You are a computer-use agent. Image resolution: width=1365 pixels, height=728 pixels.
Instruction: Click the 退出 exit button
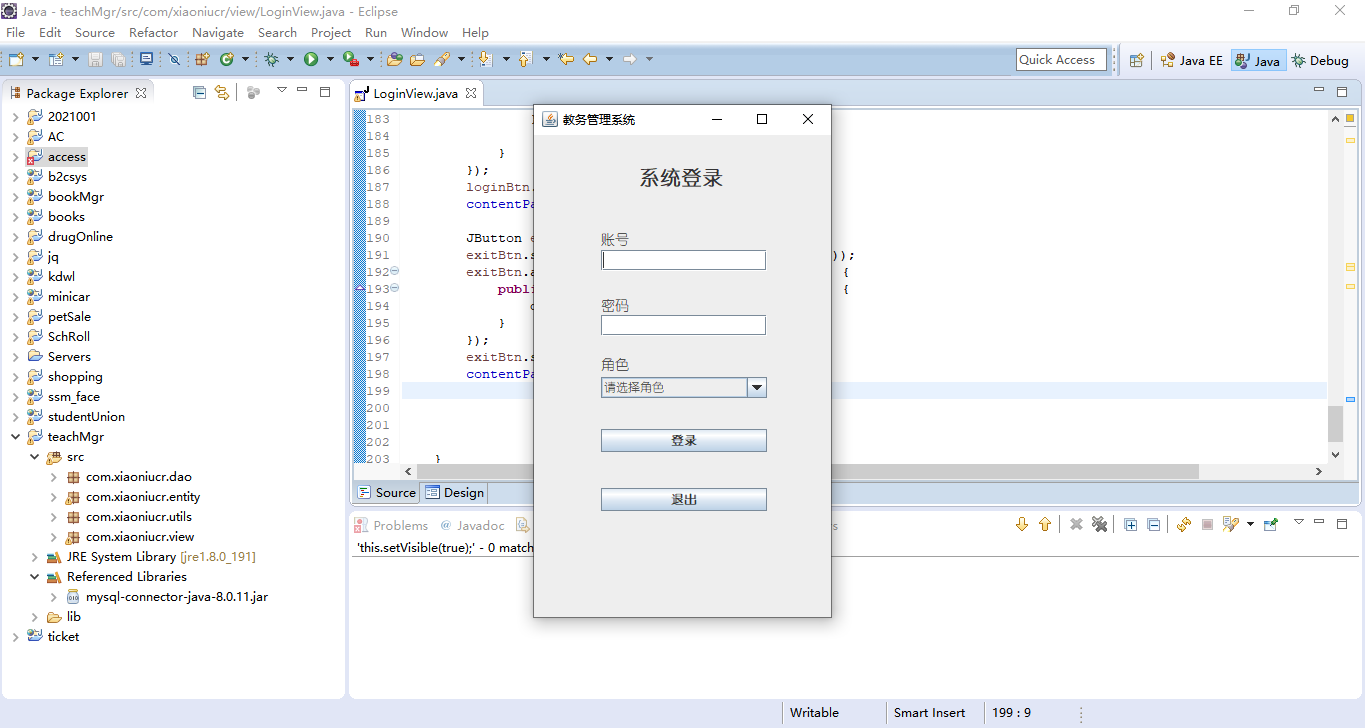pos(683,500)
